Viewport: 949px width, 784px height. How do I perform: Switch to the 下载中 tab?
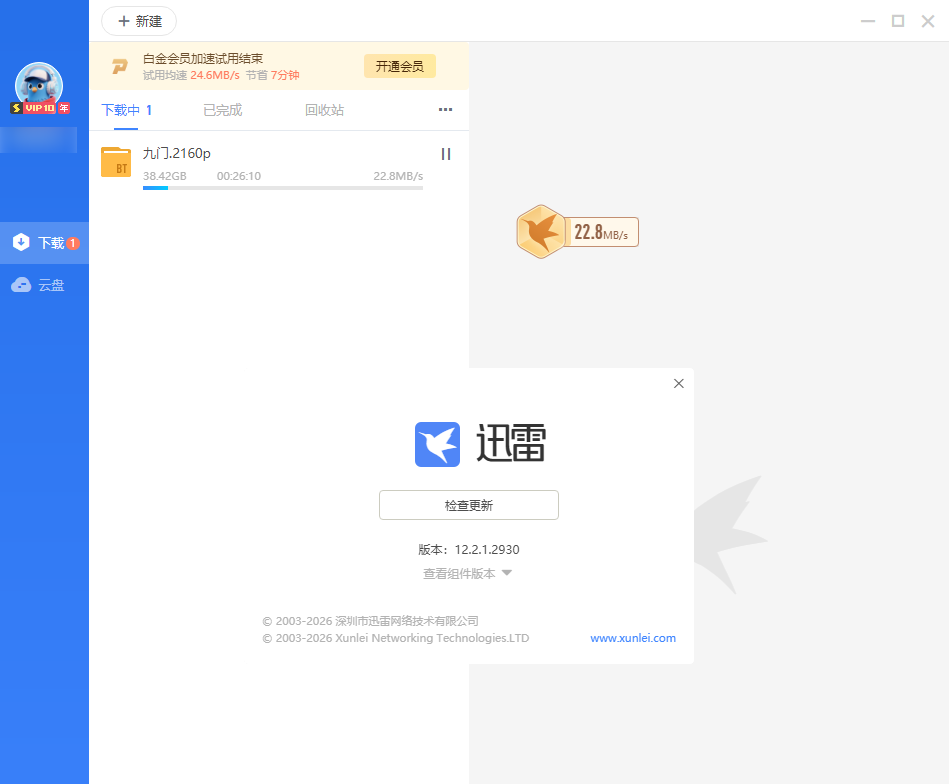pos(126,110)
